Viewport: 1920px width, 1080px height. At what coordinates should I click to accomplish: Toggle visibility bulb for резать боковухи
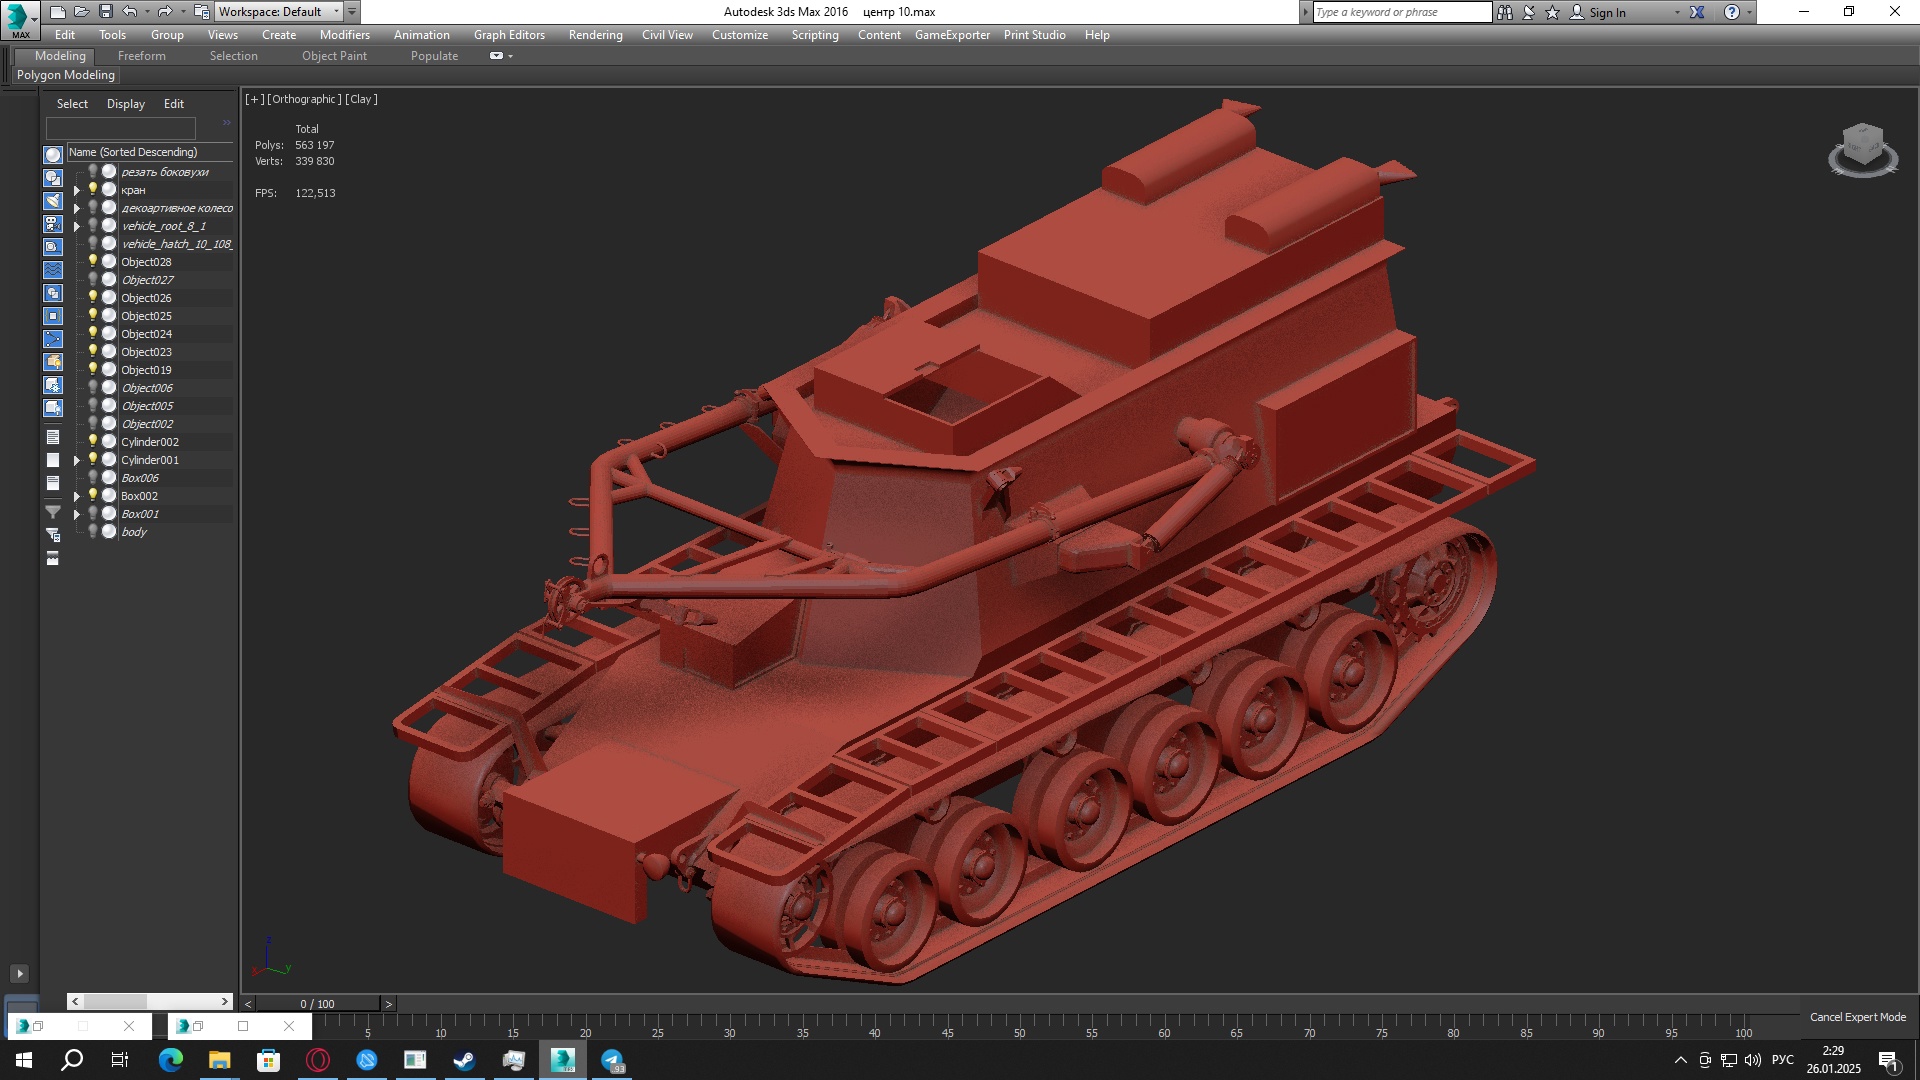tap(93, 171)
